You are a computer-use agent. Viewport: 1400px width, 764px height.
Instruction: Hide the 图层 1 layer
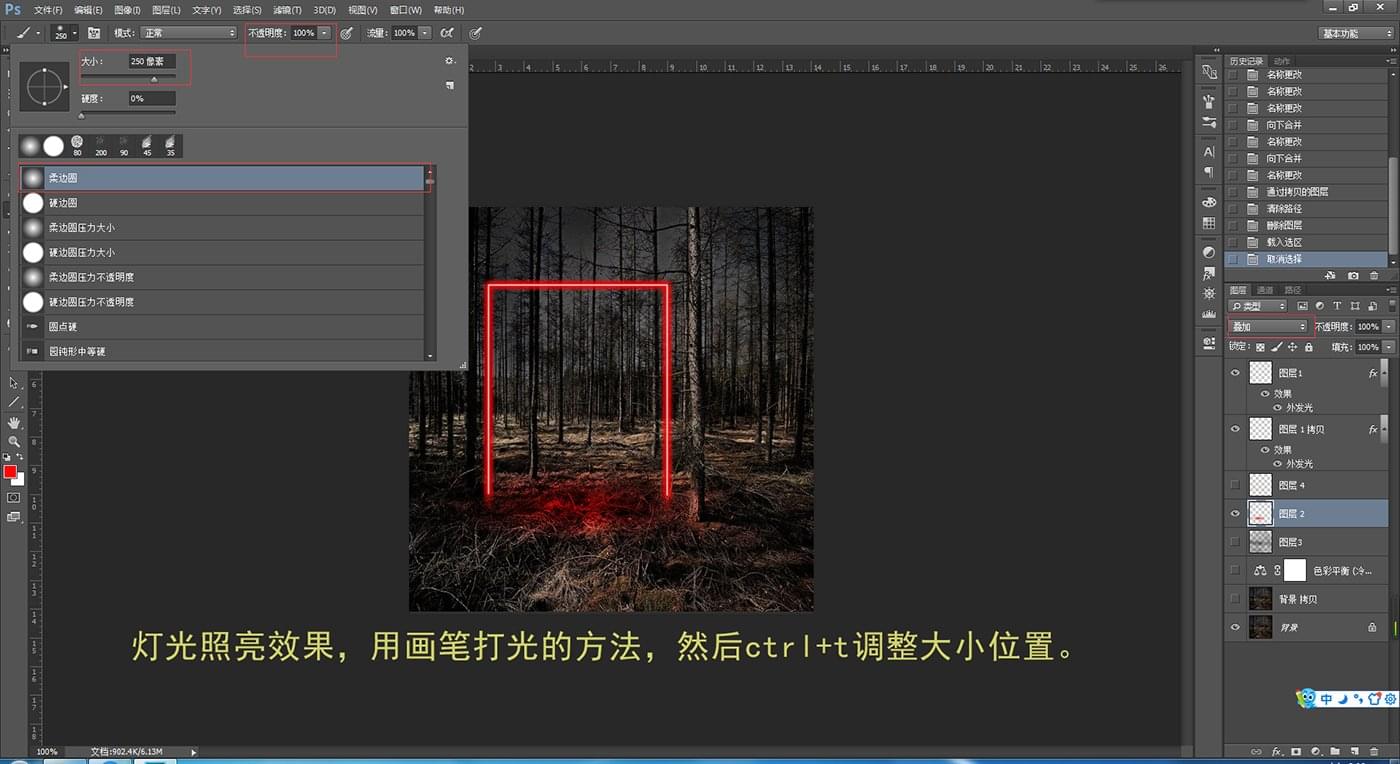pyautogui.click(x=1235, y=372)
